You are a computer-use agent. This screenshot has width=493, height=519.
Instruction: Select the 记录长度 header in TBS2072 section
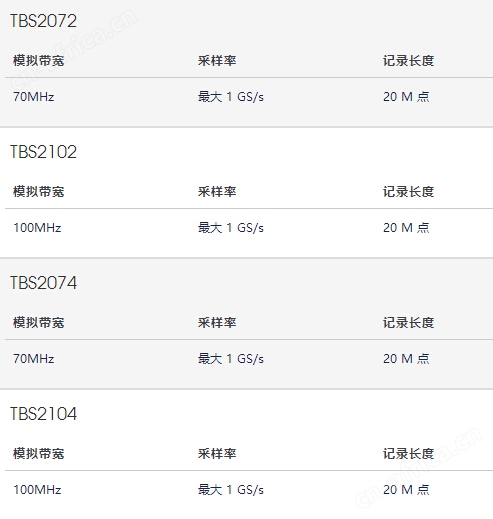coord(408,61)
